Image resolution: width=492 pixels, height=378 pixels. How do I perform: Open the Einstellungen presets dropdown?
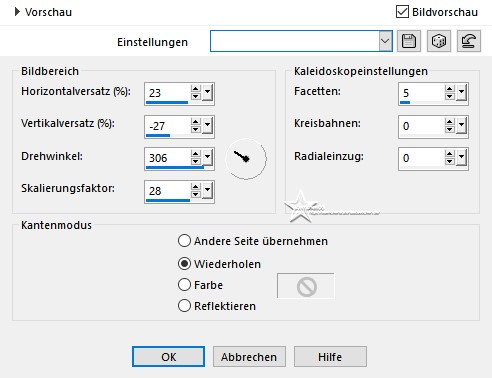385,41
